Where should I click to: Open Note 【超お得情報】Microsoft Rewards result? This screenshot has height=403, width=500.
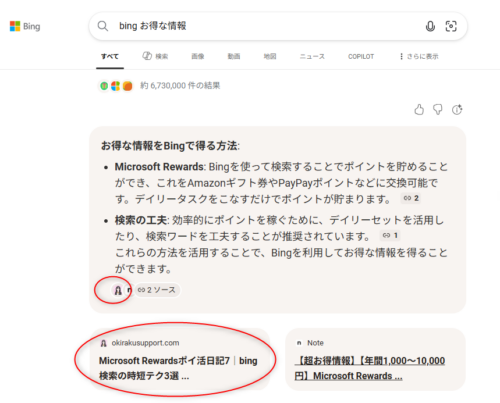pos(375,359)
